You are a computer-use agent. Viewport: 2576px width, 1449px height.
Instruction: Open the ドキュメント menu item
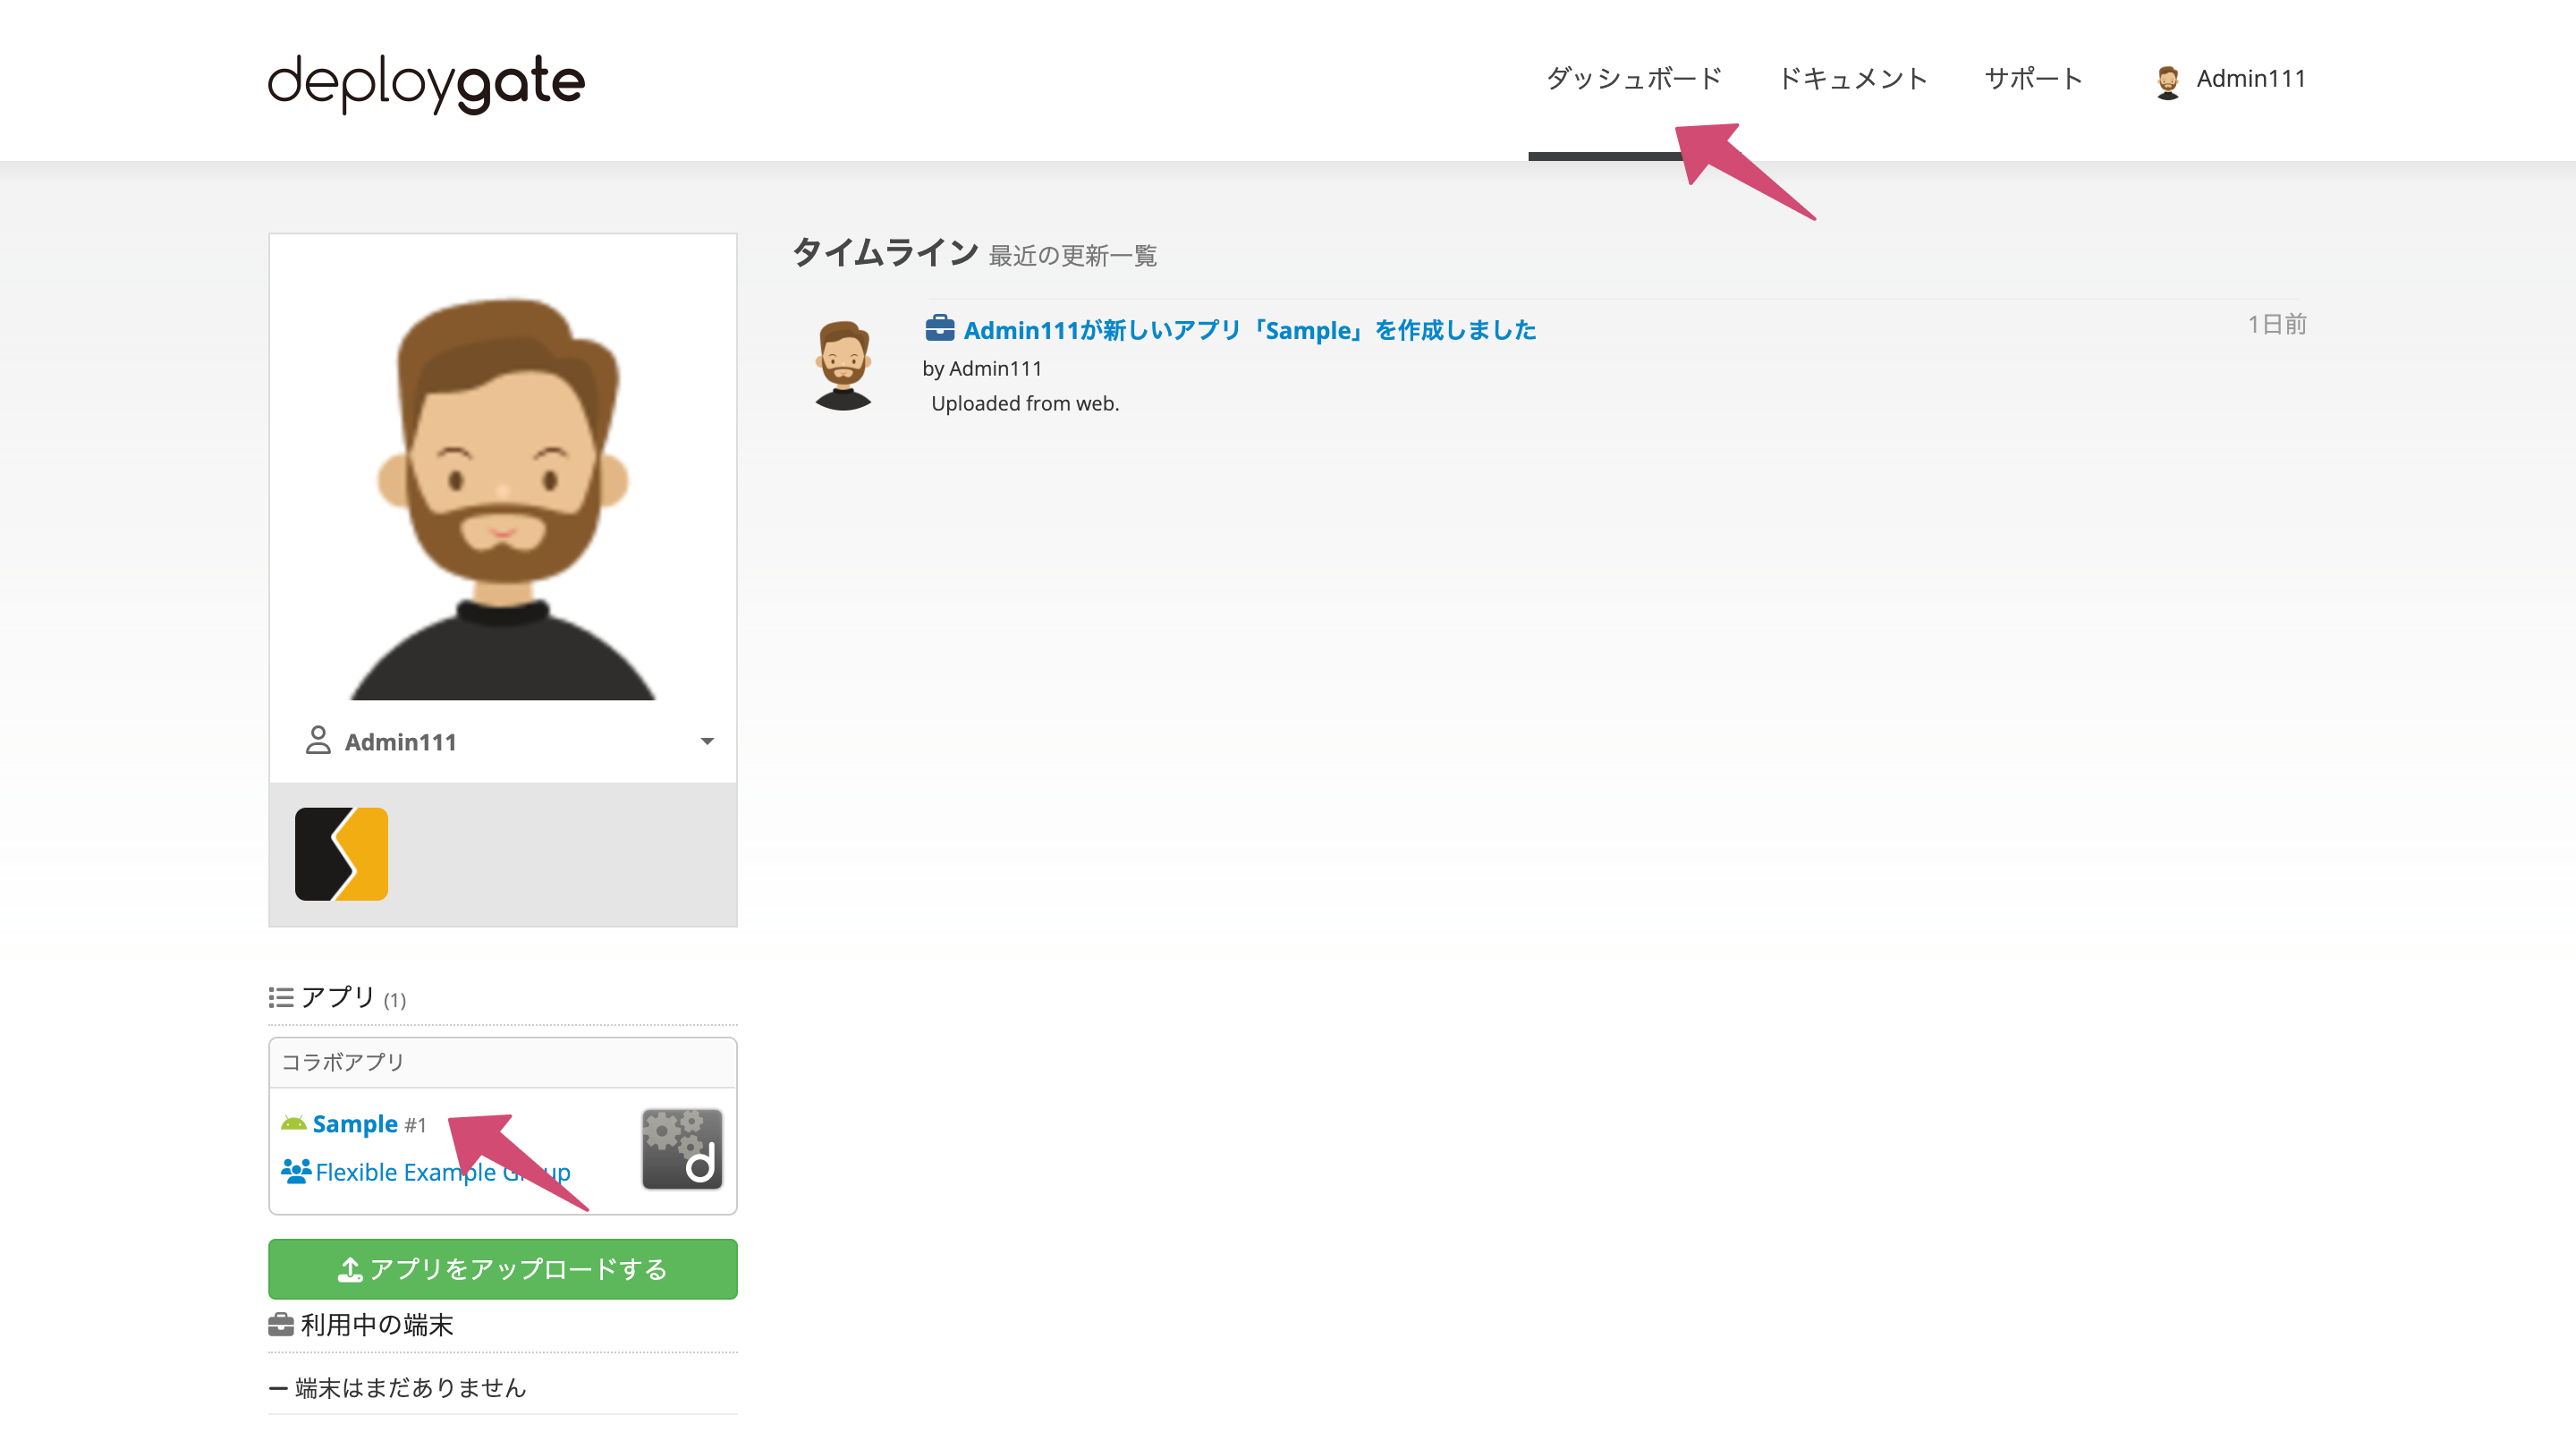[1854, 77]
